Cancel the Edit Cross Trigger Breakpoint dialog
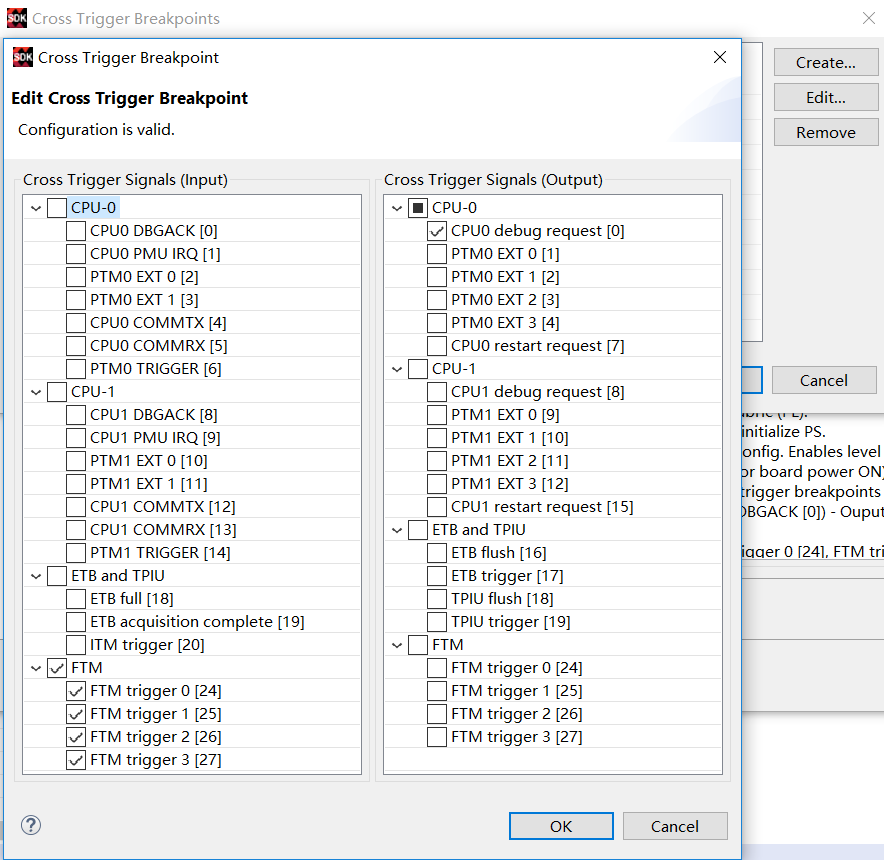The width and height of the screenshot is (884, 860). click(x=675, y=826)
